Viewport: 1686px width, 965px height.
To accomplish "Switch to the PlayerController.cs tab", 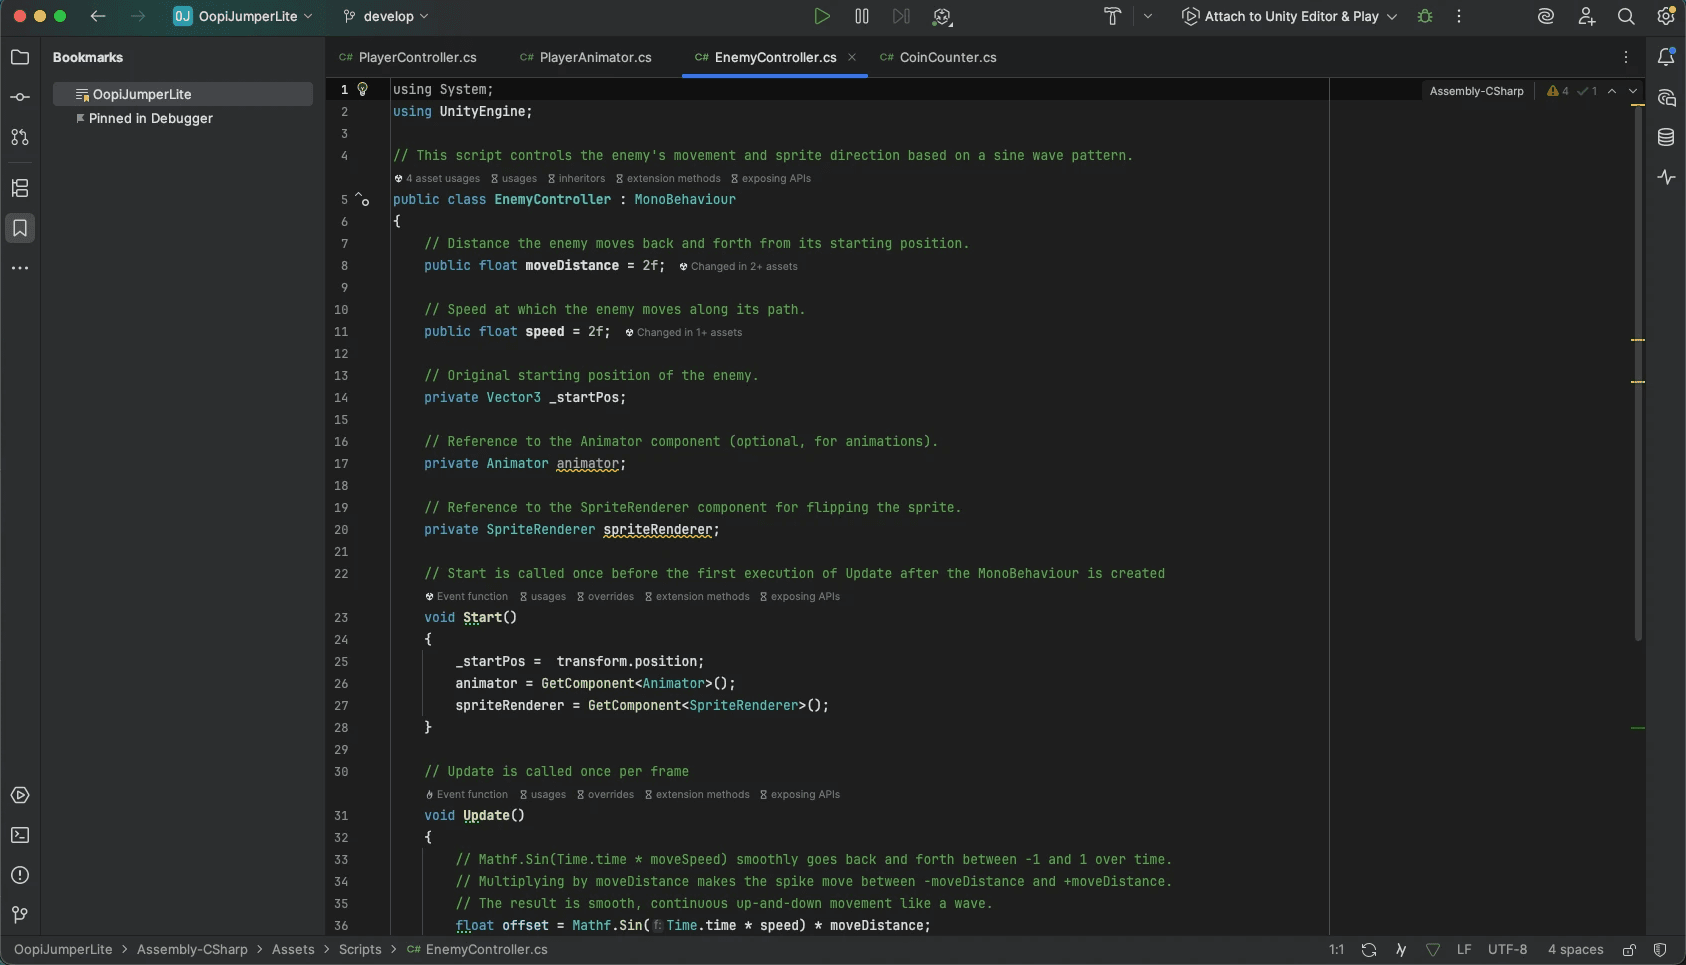I will pos(417,57).
